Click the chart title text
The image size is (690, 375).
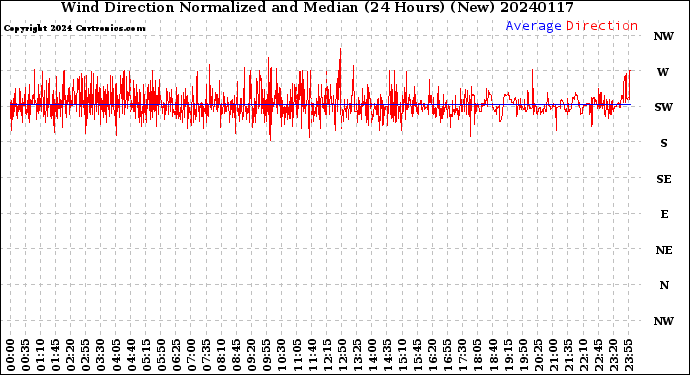pos(317,7)
